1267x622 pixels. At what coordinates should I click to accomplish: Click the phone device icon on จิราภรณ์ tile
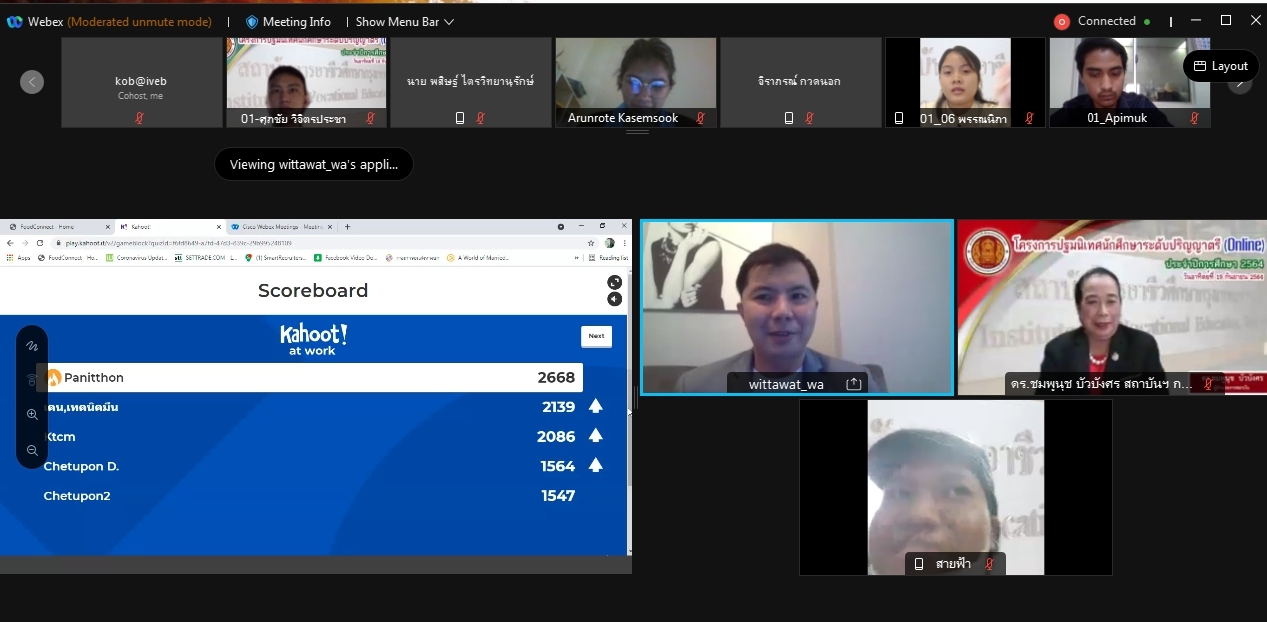789,118
